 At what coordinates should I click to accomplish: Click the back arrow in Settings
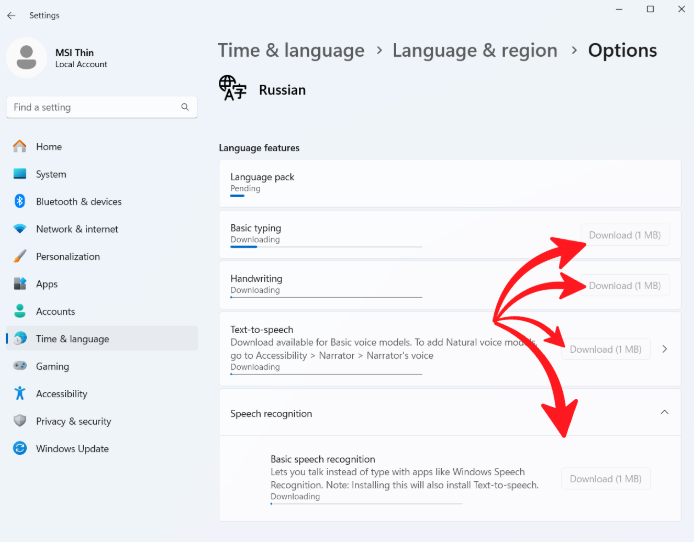point(11,15)
